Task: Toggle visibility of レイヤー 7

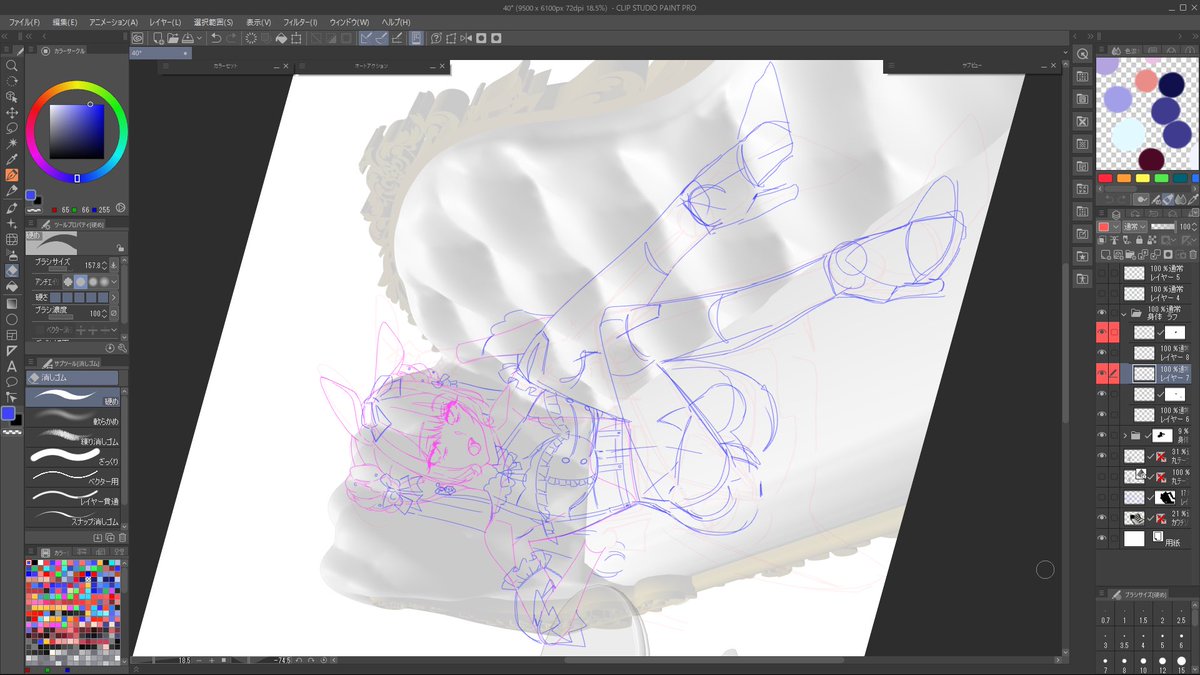Action: [x=1102, y=374]
